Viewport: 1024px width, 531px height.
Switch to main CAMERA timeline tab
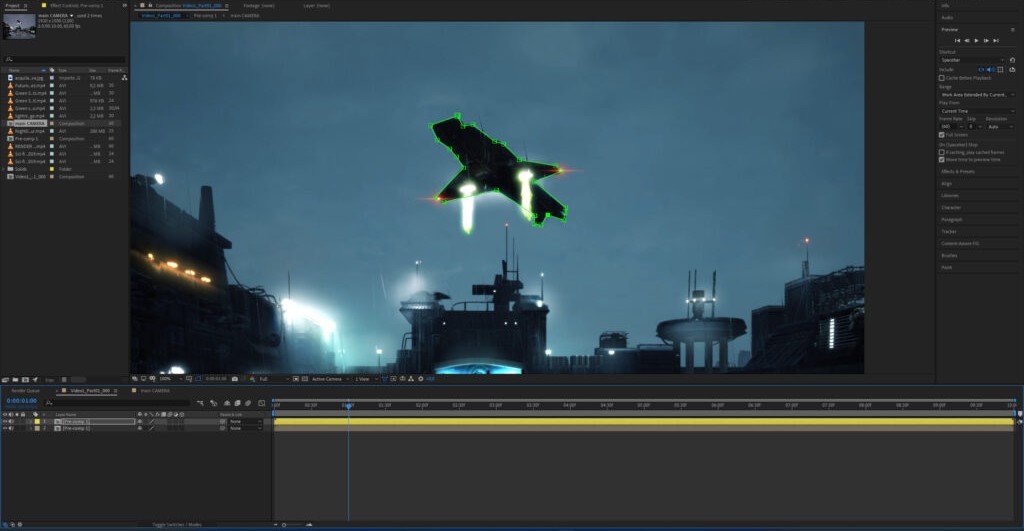click(155, 391)
